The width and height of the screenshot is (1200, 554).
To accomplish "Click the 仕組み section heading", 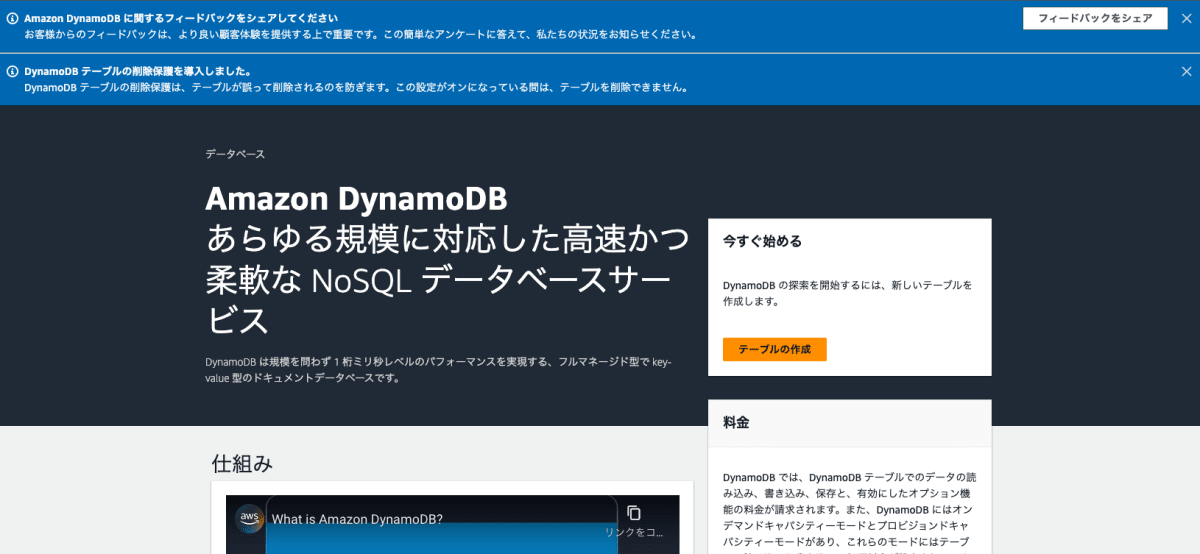I will tap(242, 464).
